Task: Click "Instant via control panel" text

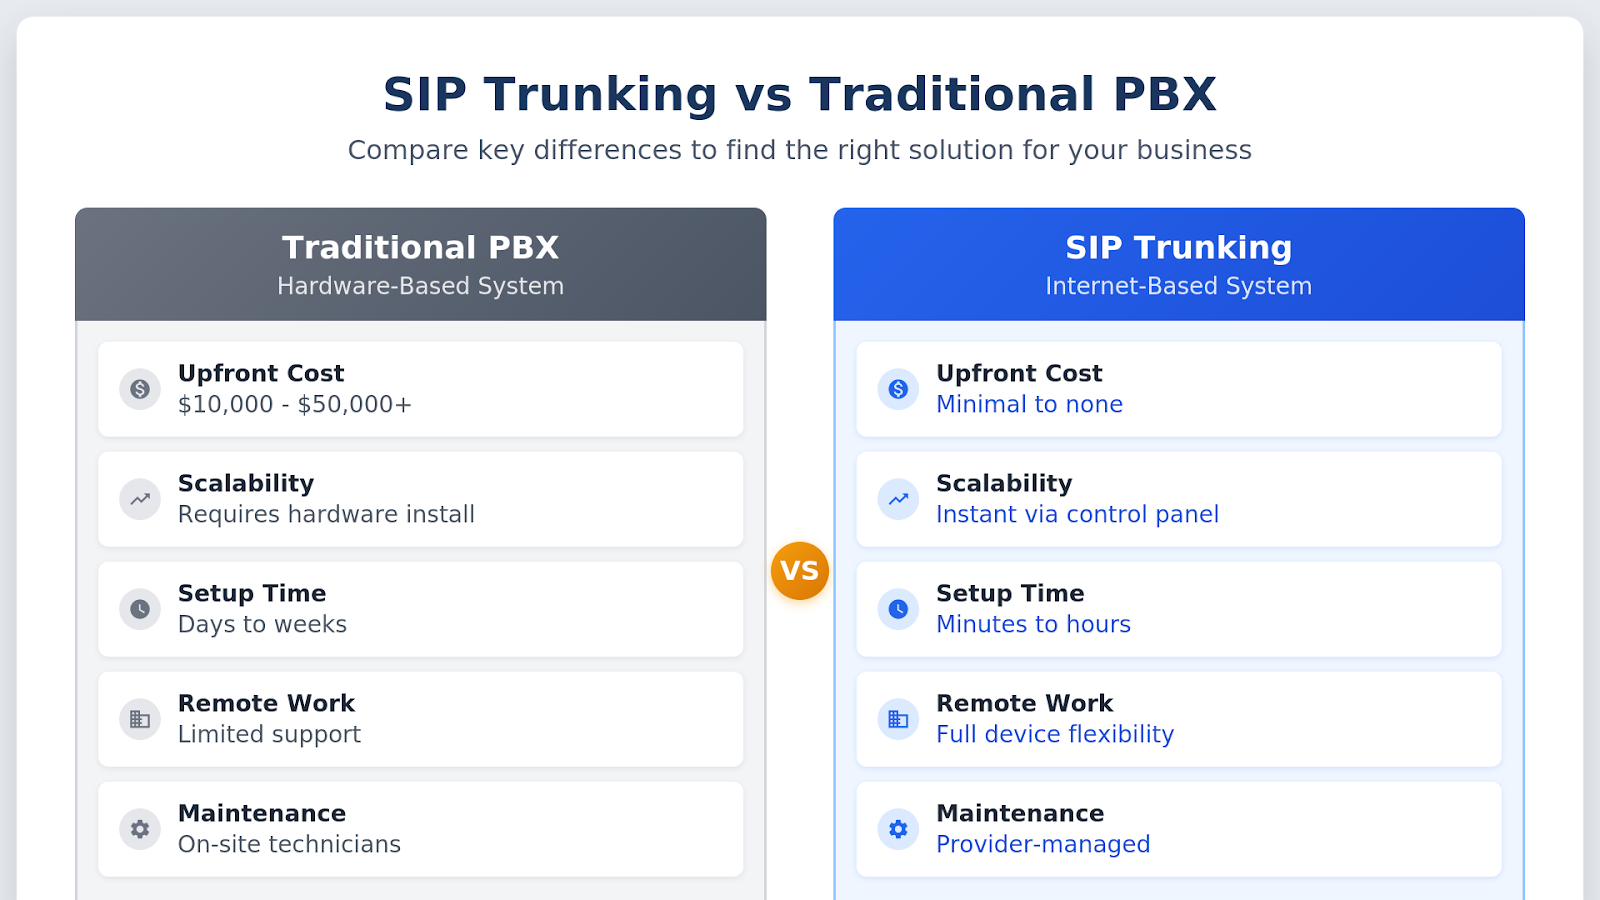Action: coord(1077,515)
